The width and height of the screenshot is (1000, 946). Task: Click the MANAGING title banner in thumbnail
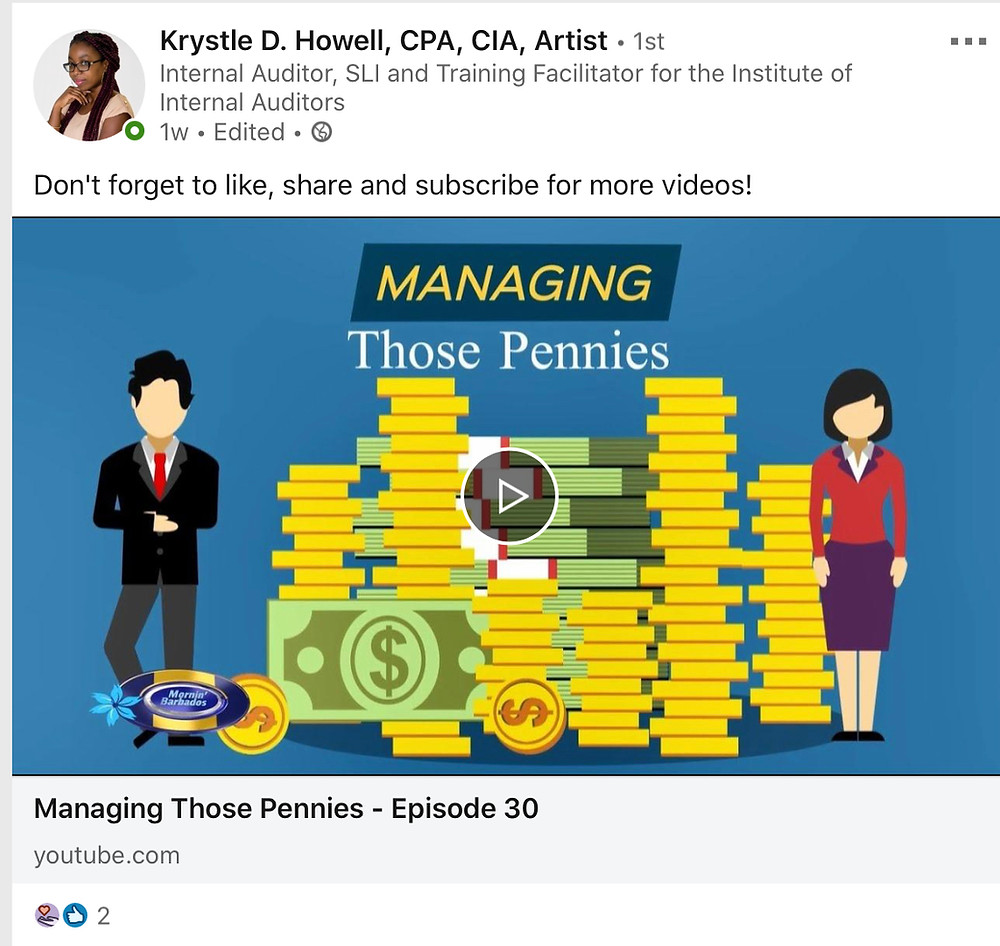[x=514, y=281]
